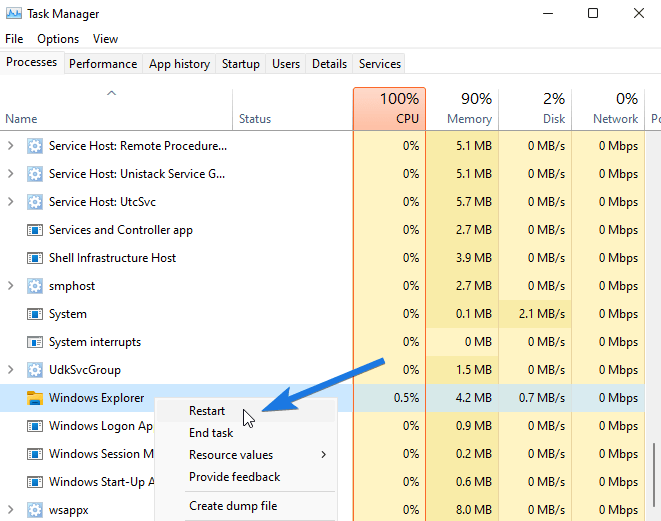Switch to the Performance tab
Viewport: 661px width, 521px height.
pyautogui.click(x=103, y=64)
